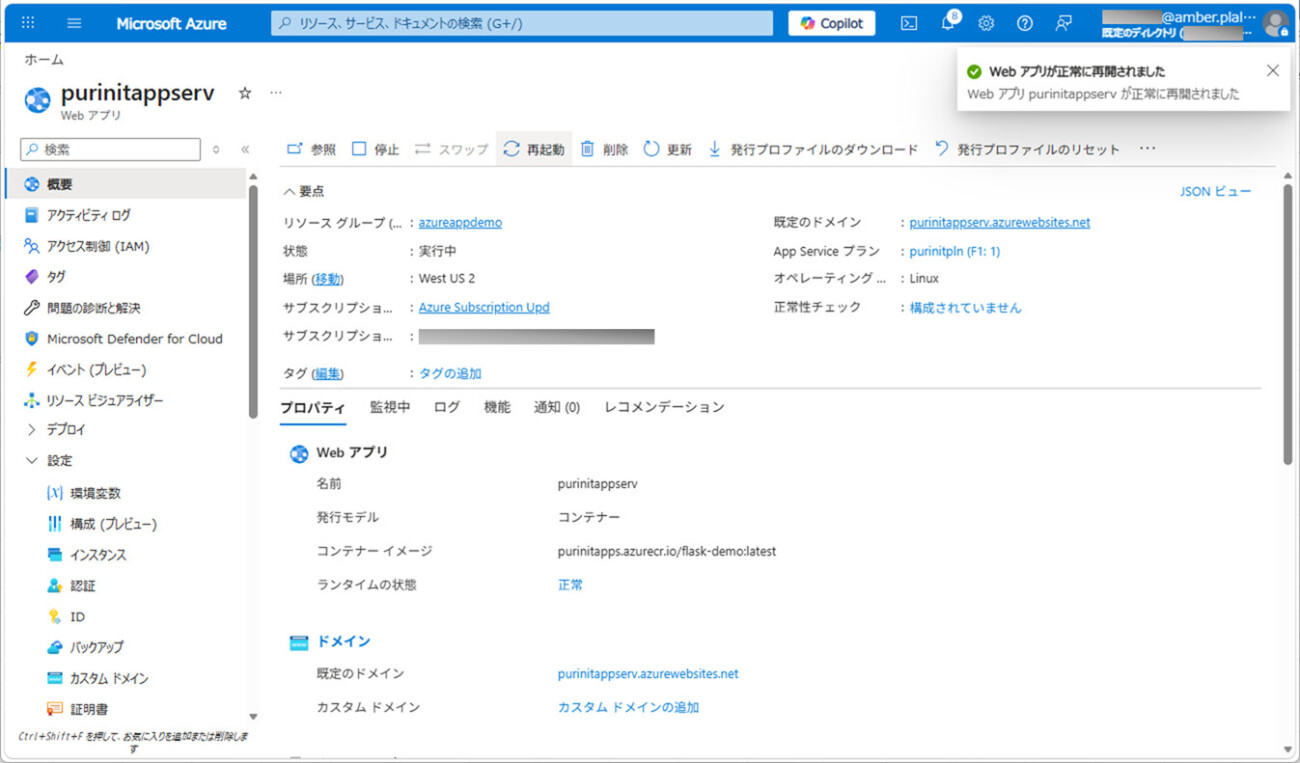Open the ログ tab
This screenshot has width=1300, height=763.
click(446, 407)
